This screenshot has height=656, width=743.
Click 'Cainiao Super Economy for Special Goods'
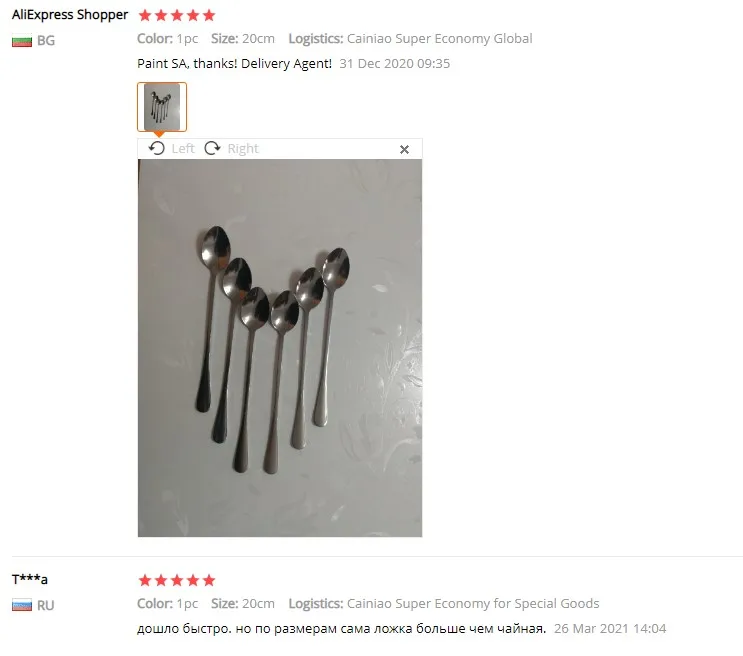(473, 603)
